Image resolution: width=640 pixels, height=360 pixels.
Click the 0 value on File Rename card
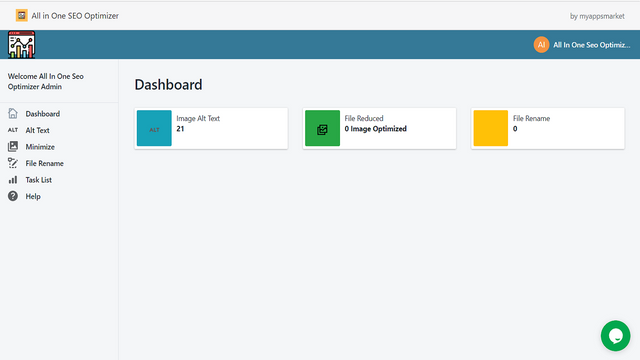click(x=515, y=129)
